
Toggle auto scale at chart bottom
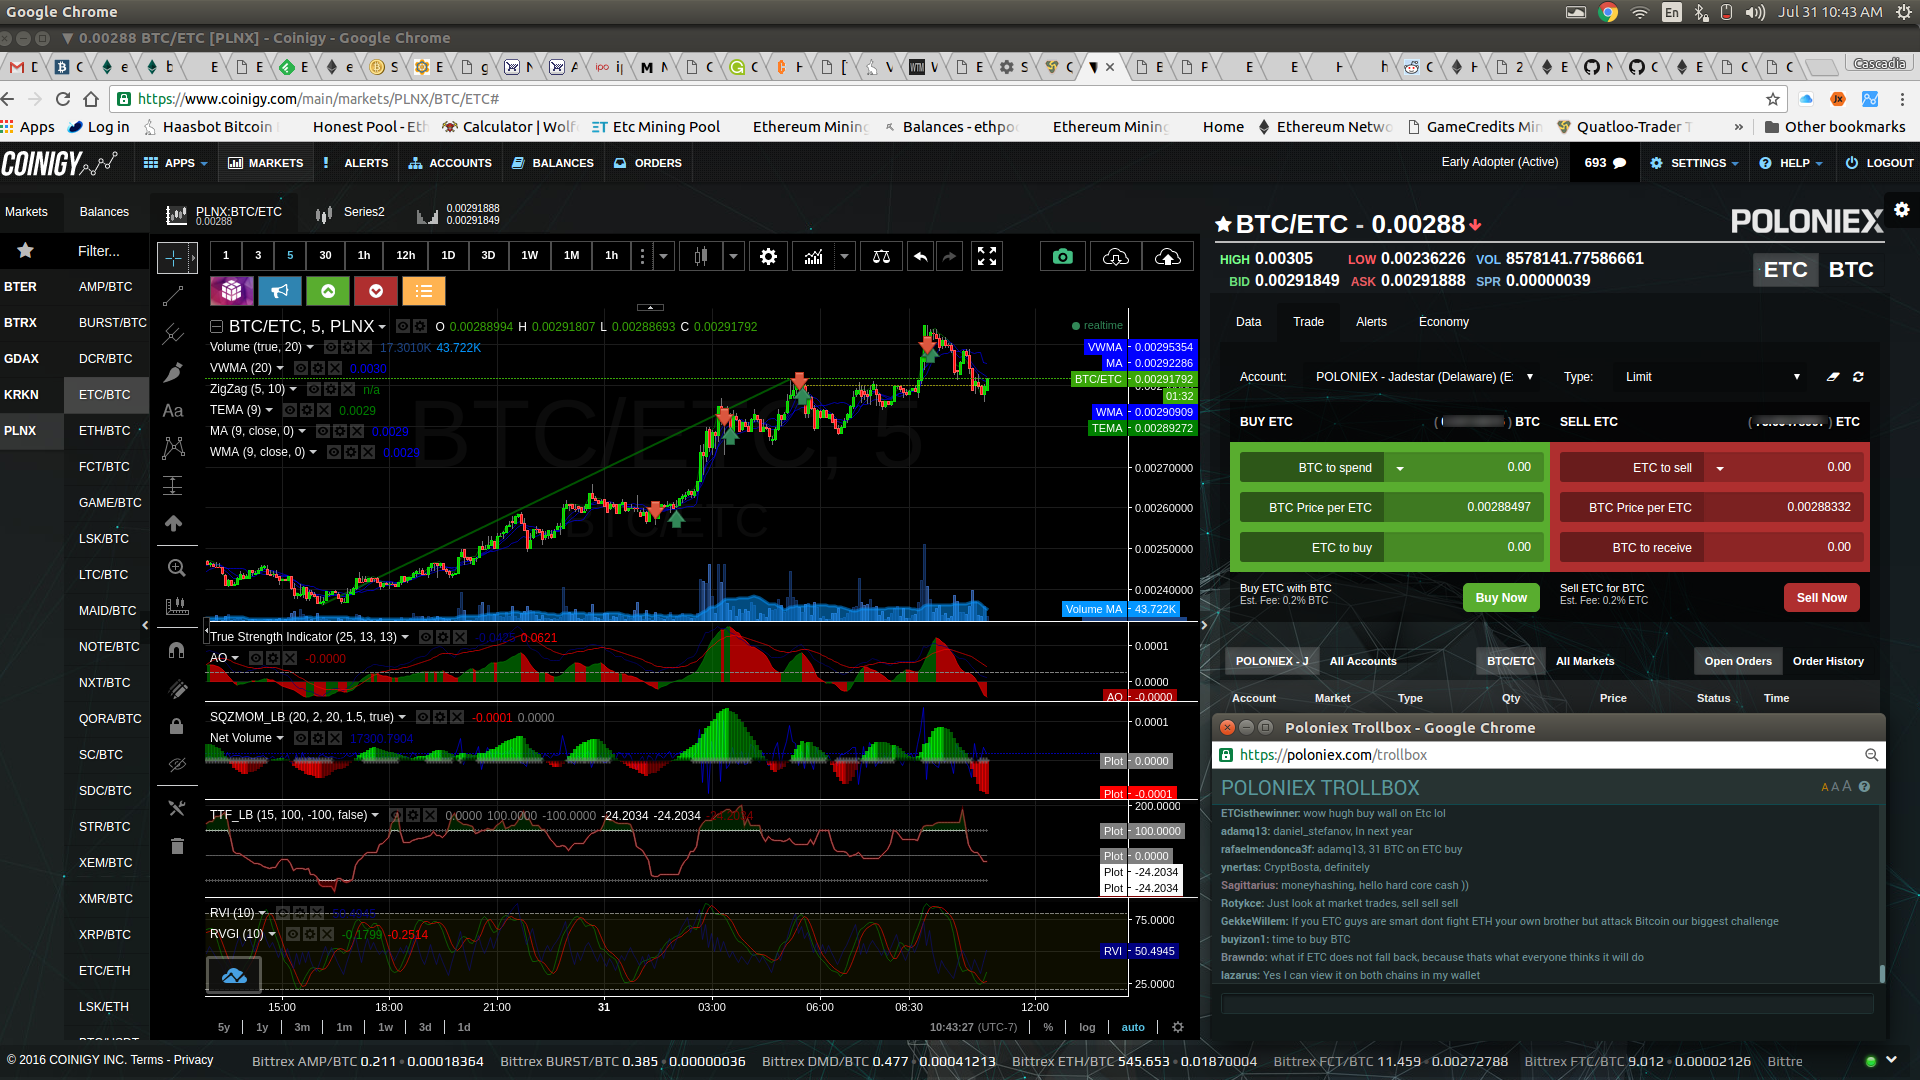(1133, 1027)
